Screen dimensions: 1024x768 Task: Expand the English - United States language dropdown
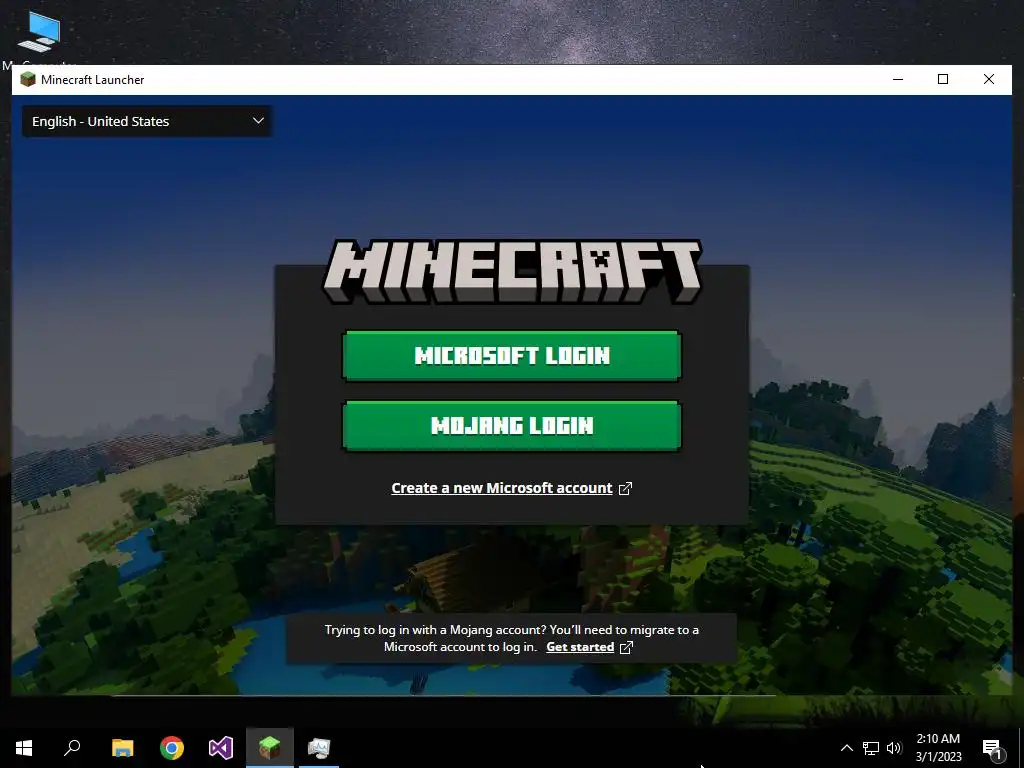(x=148, y=121)
